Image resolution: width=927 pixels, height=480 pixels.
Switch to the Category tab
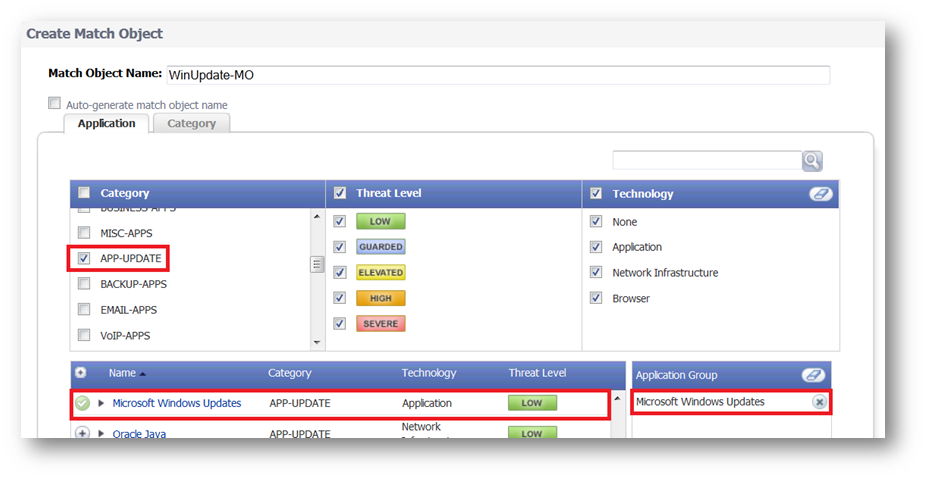click(191, 123)
